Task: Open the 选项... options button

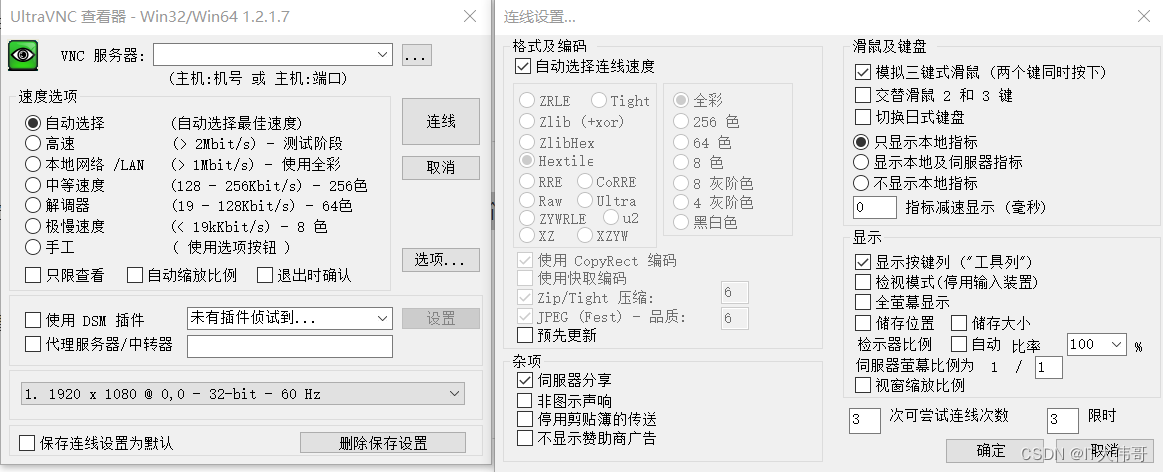Action: [441, 260]
